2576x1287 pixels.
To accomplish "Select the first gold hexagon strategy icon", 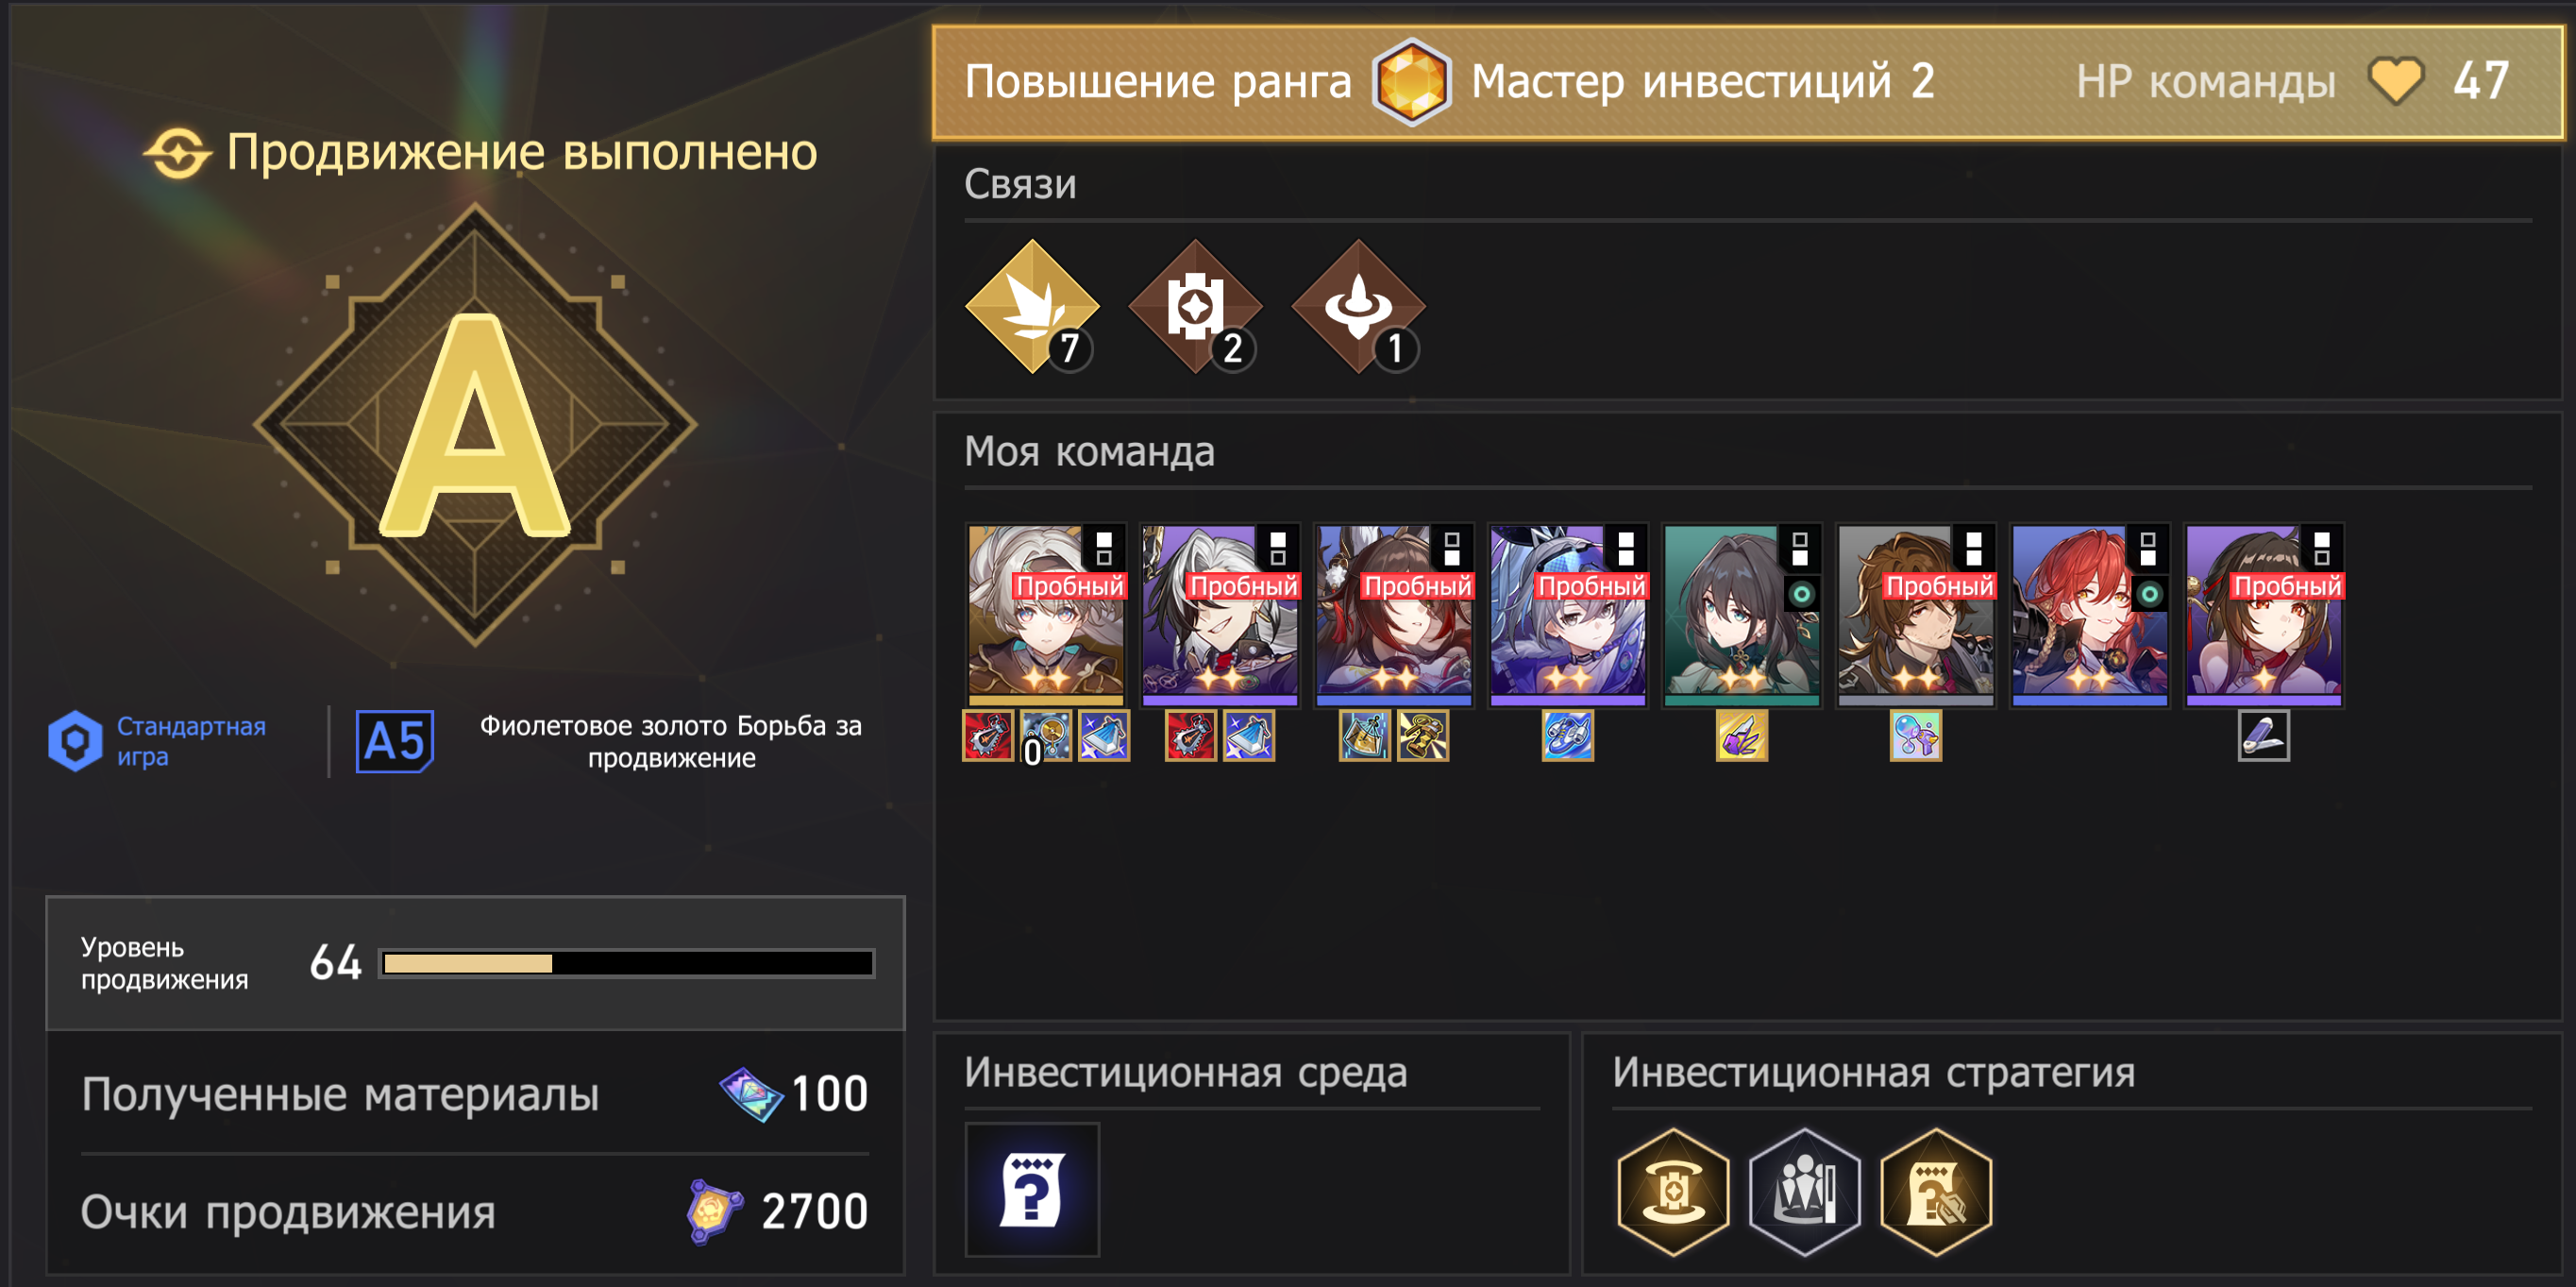I will coord(1673,1191).
